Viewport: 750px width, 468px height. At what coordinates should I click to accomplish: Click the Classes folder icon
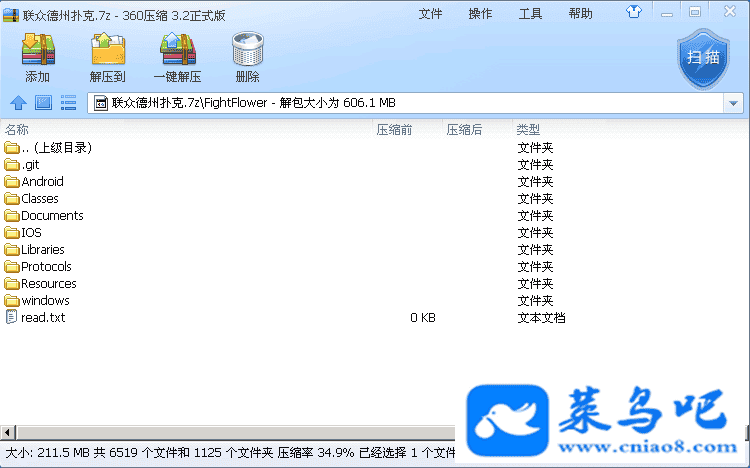[12, 199]
